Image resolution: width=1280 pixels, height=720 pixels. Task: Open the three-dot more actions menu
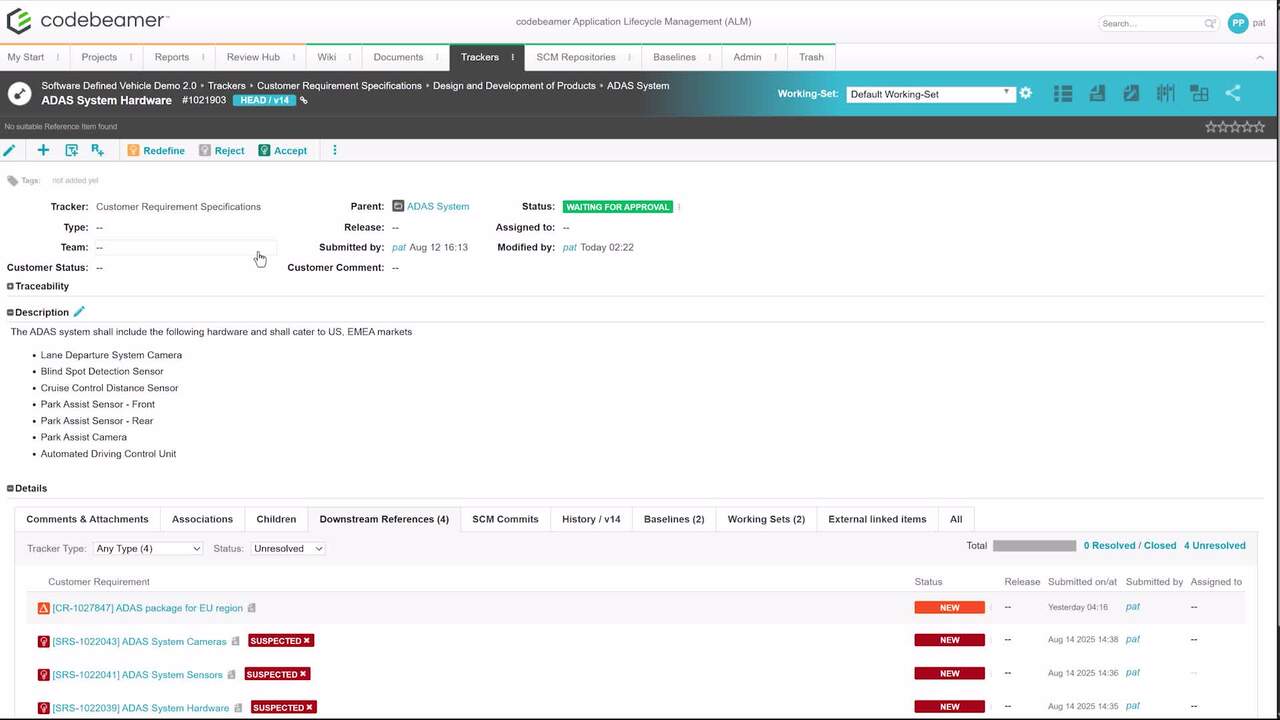[335, 150]
